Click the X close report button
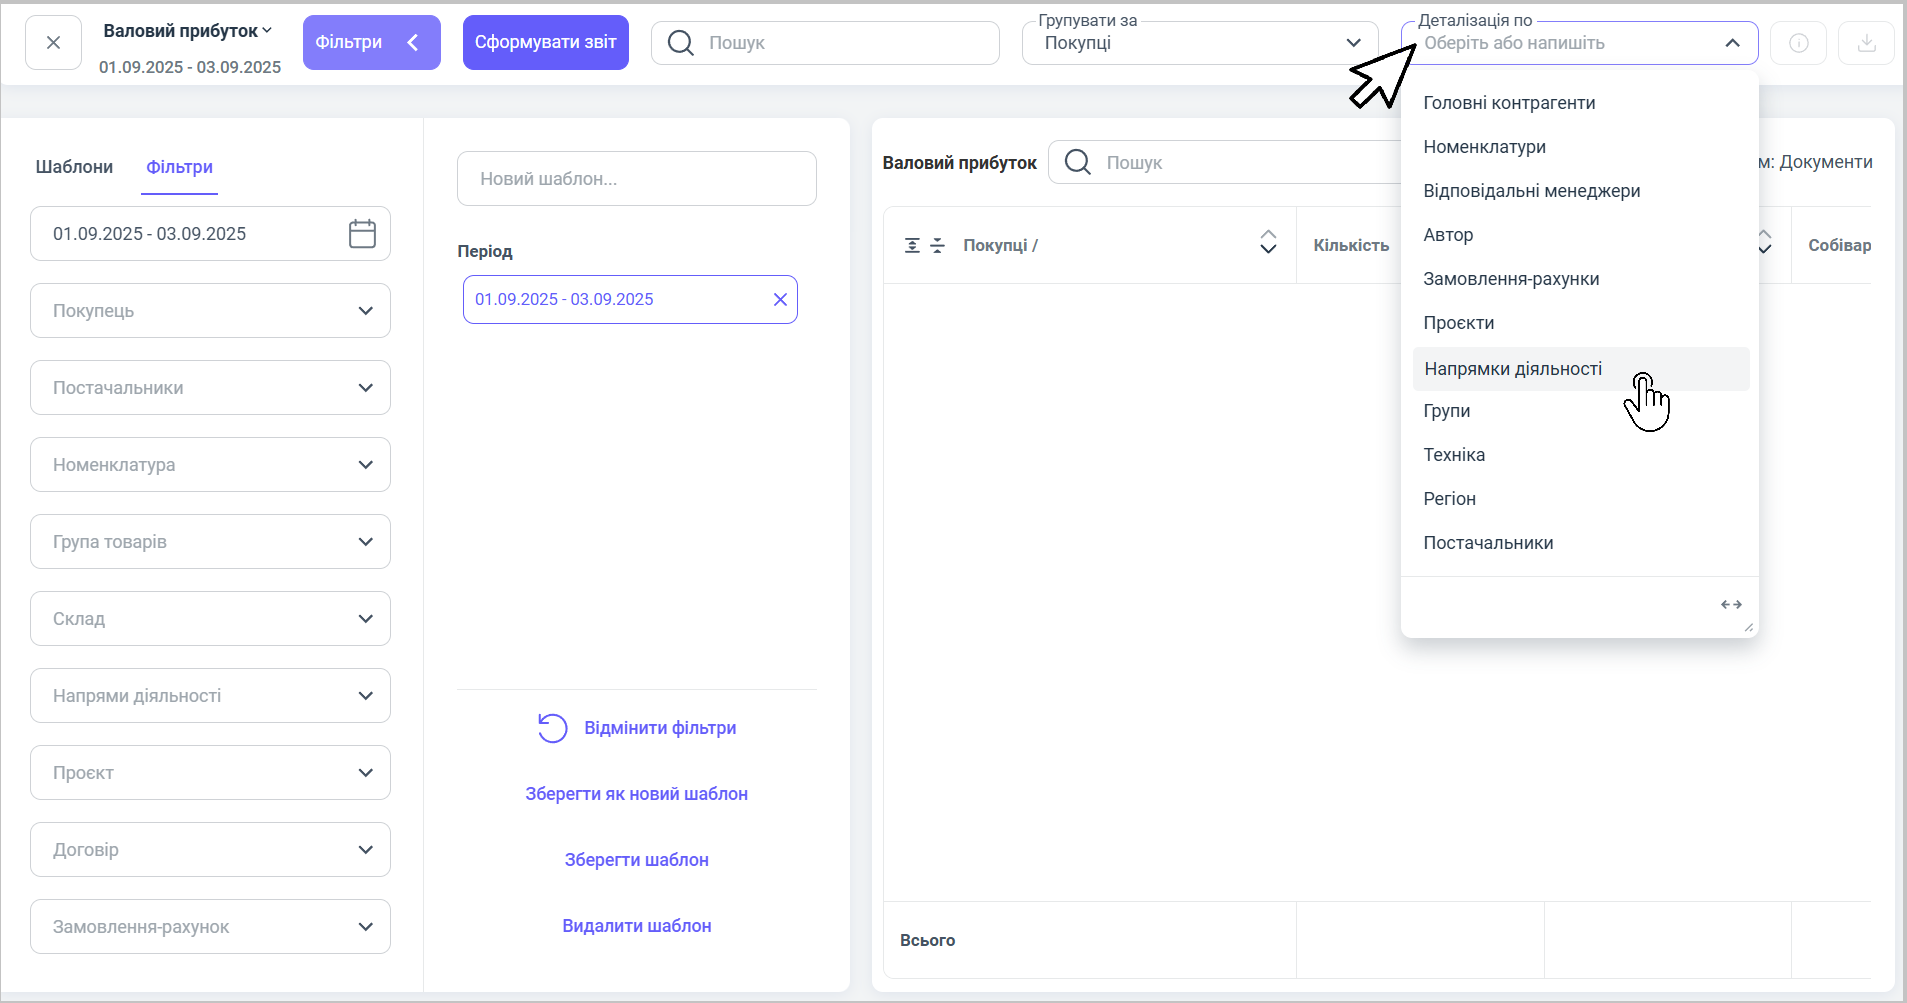1907x1003 pixels. (53, 43)
